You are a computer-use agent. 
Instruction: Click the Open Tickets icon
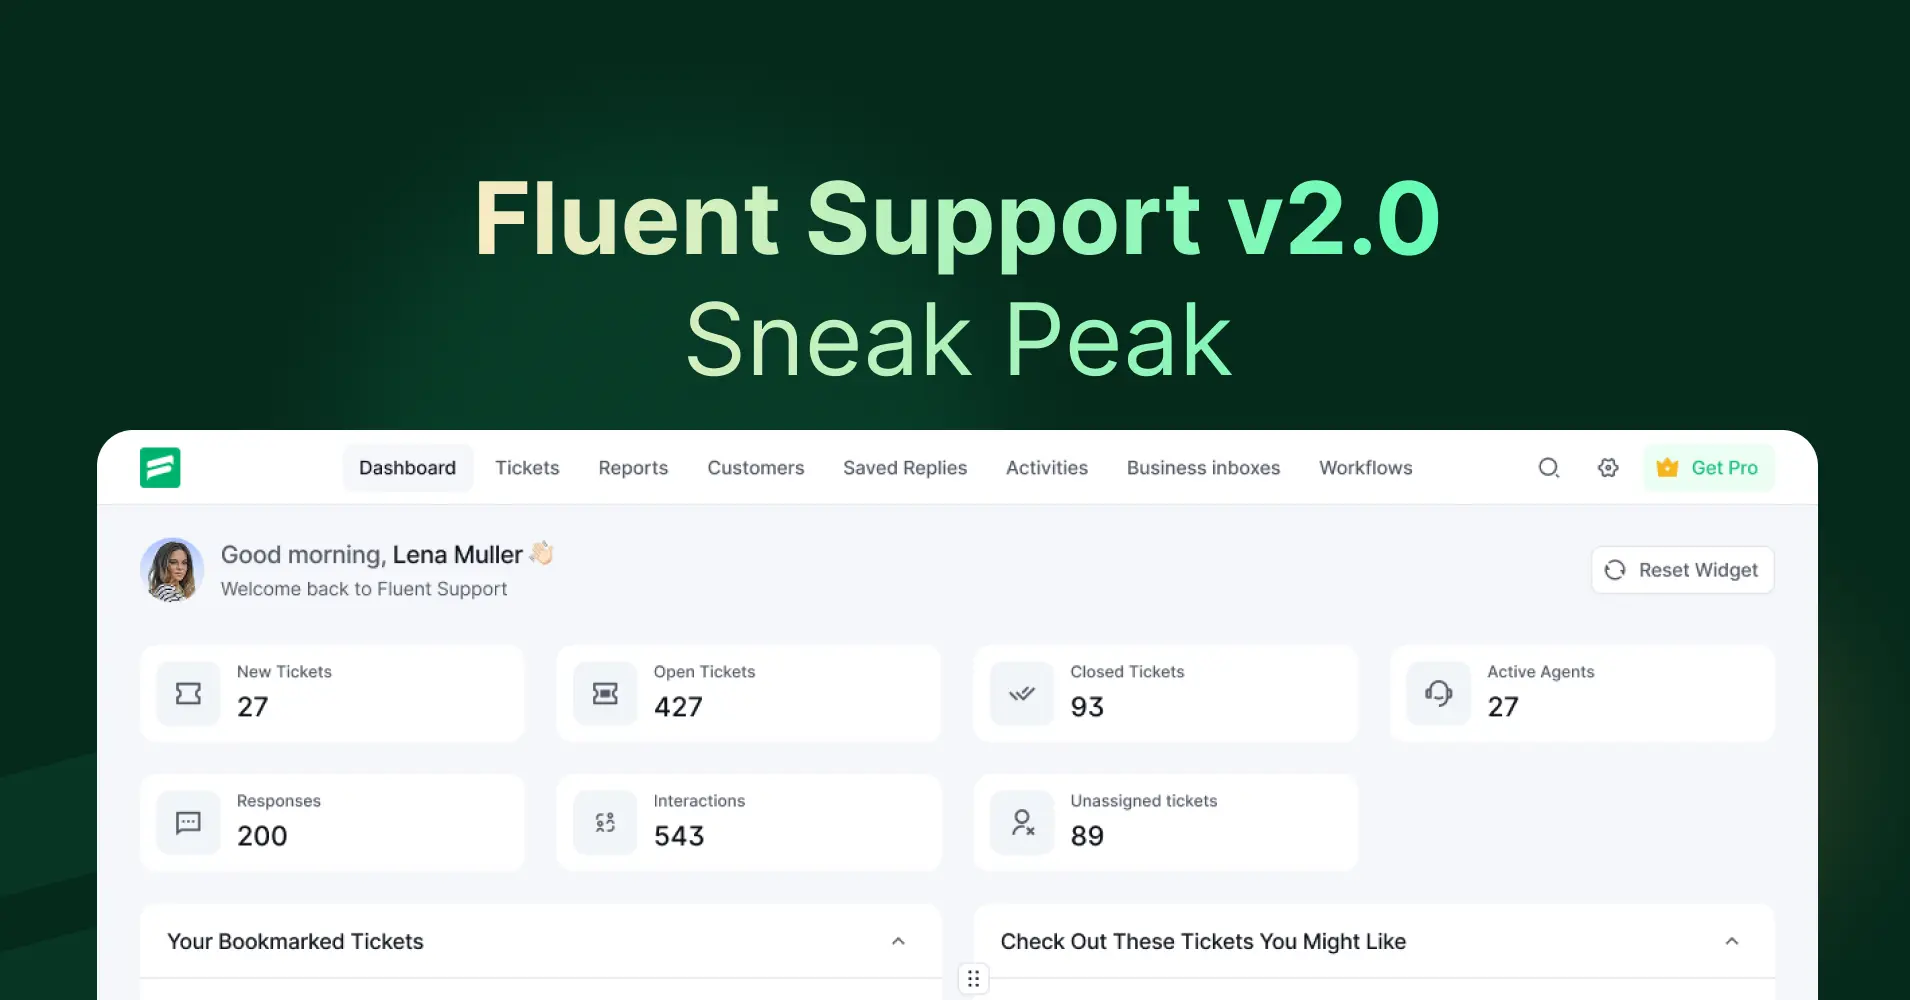coord(605,693)
